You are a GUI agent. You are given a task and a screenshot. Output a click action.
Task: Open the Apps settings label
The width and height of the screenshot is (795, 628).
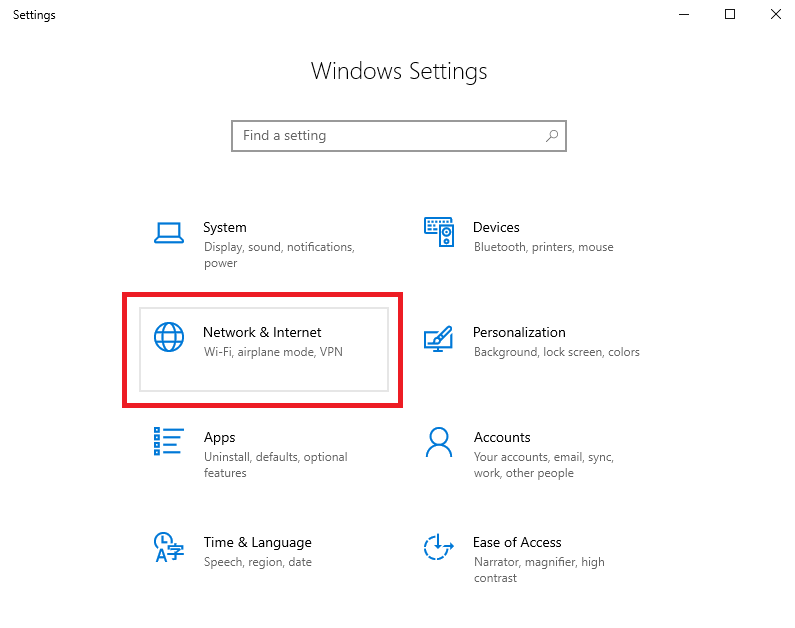pos(220,437)
